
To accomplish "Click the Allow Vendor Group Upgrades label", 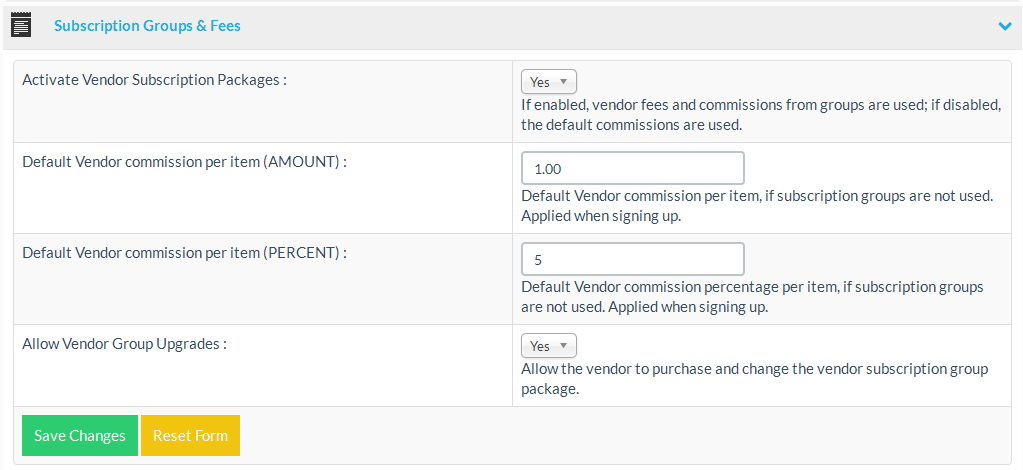I will (124, 344).
